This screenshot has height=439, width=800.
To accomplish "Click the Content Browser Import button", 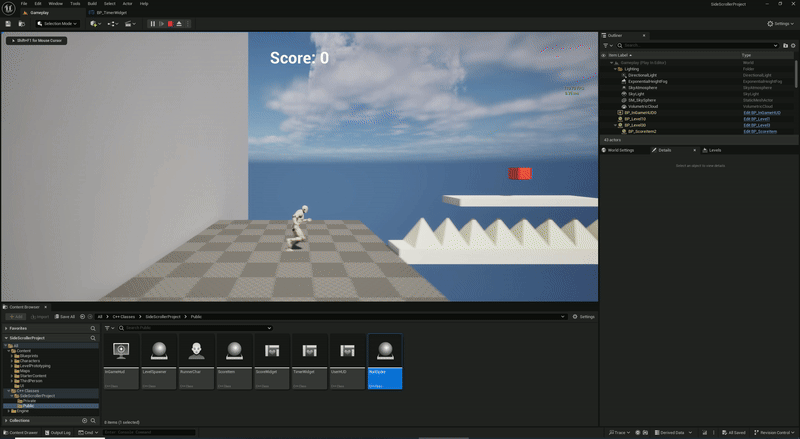I will 40,316.
